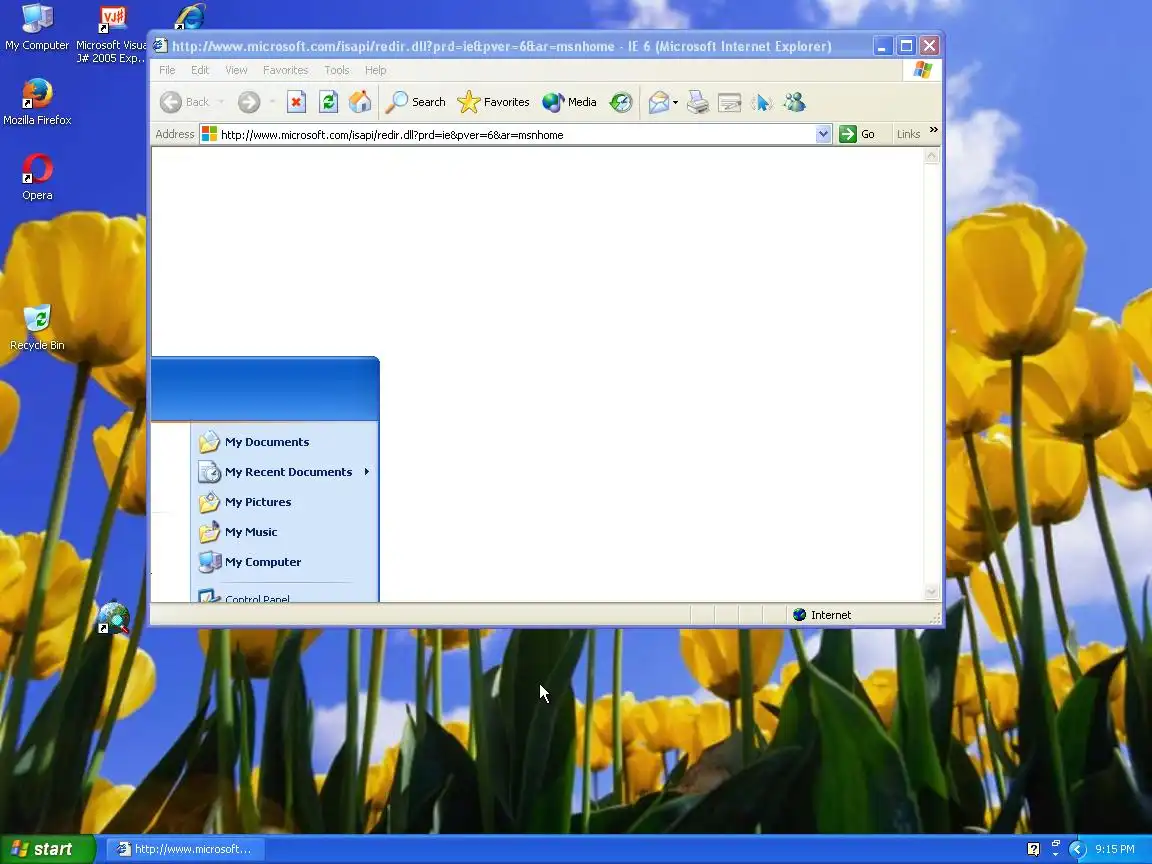Open the Forward history dropdown arrow
Screen dimensions: 1152x864
[272, 102]
